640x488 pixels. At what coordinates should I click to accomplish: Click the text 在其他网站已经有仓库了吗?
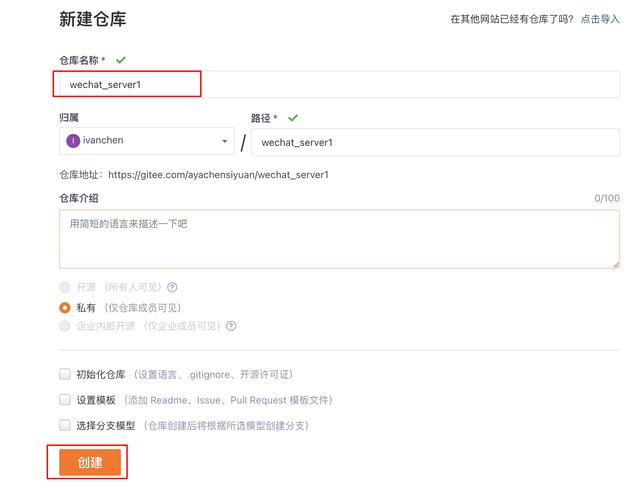click(512, 19)
